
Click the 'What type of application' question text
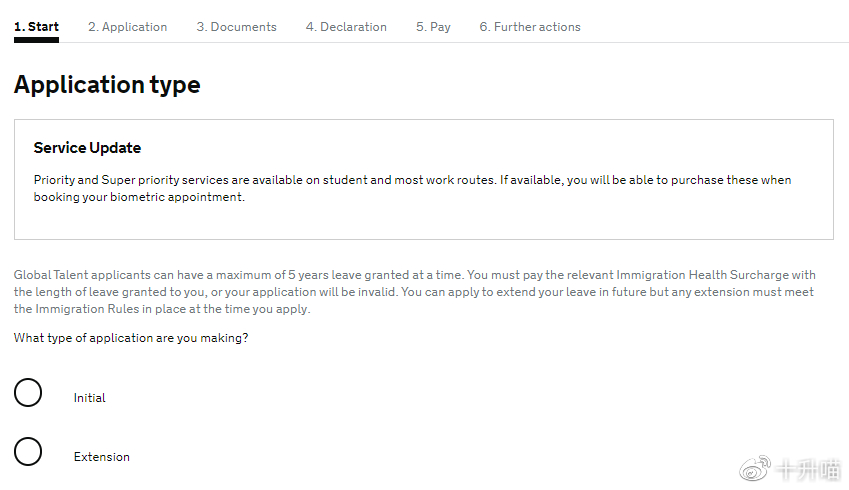tap(131, 338)
